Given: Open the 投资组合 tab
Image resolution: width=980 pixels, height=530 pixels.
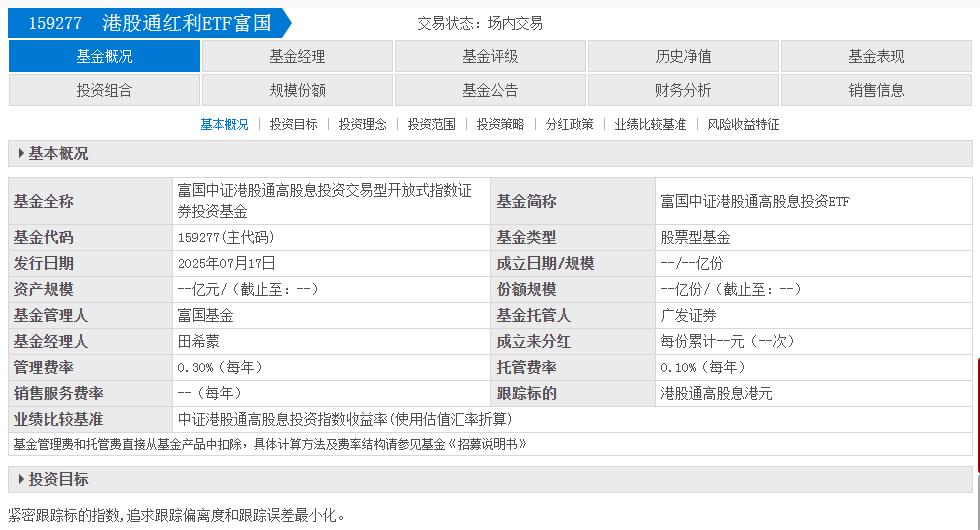Looking at the screenshot, I should pos(104,90).
